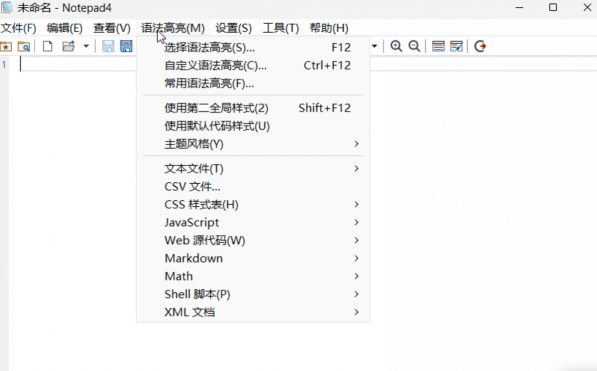
Task: Expand the Markdown submenu
Action: click(253, 258)
